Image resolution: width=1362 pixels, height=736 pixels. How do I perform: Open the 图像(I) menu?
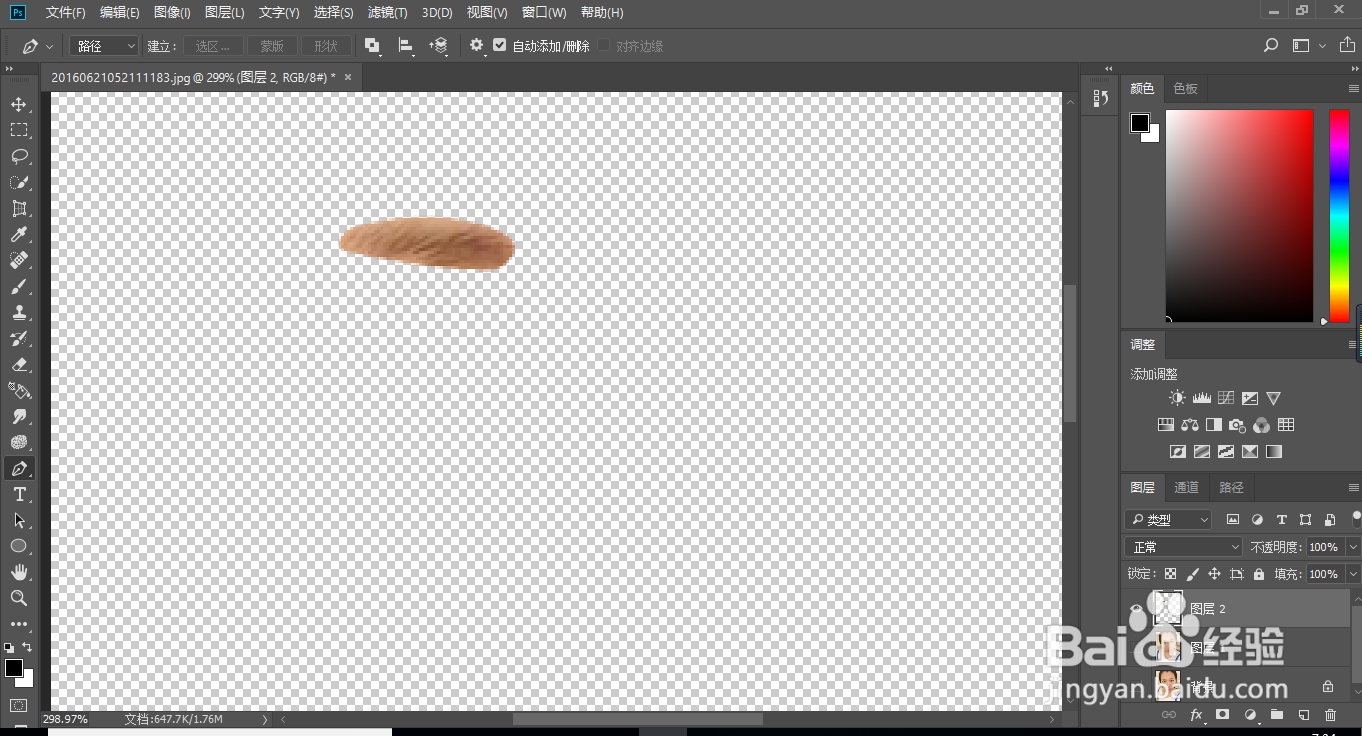click(x=172, y=13)
